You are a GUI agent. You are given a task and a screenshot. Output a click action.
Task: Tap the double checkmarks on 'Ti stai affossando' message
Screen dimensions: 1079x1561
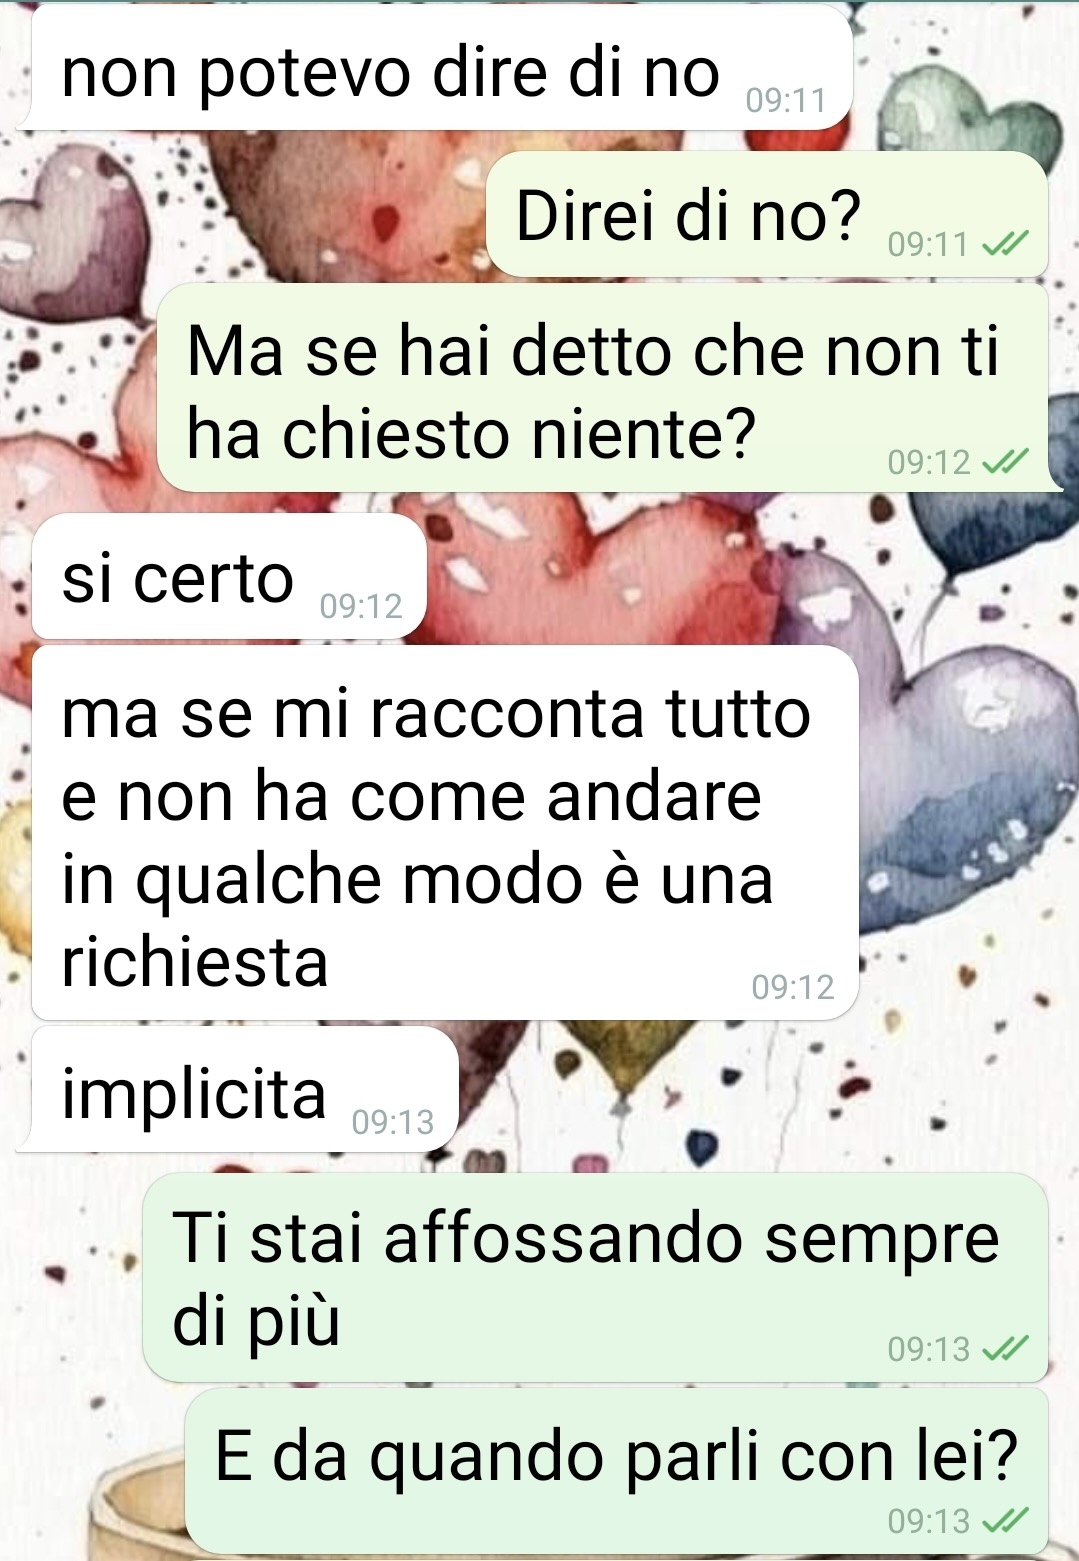1004,1349
